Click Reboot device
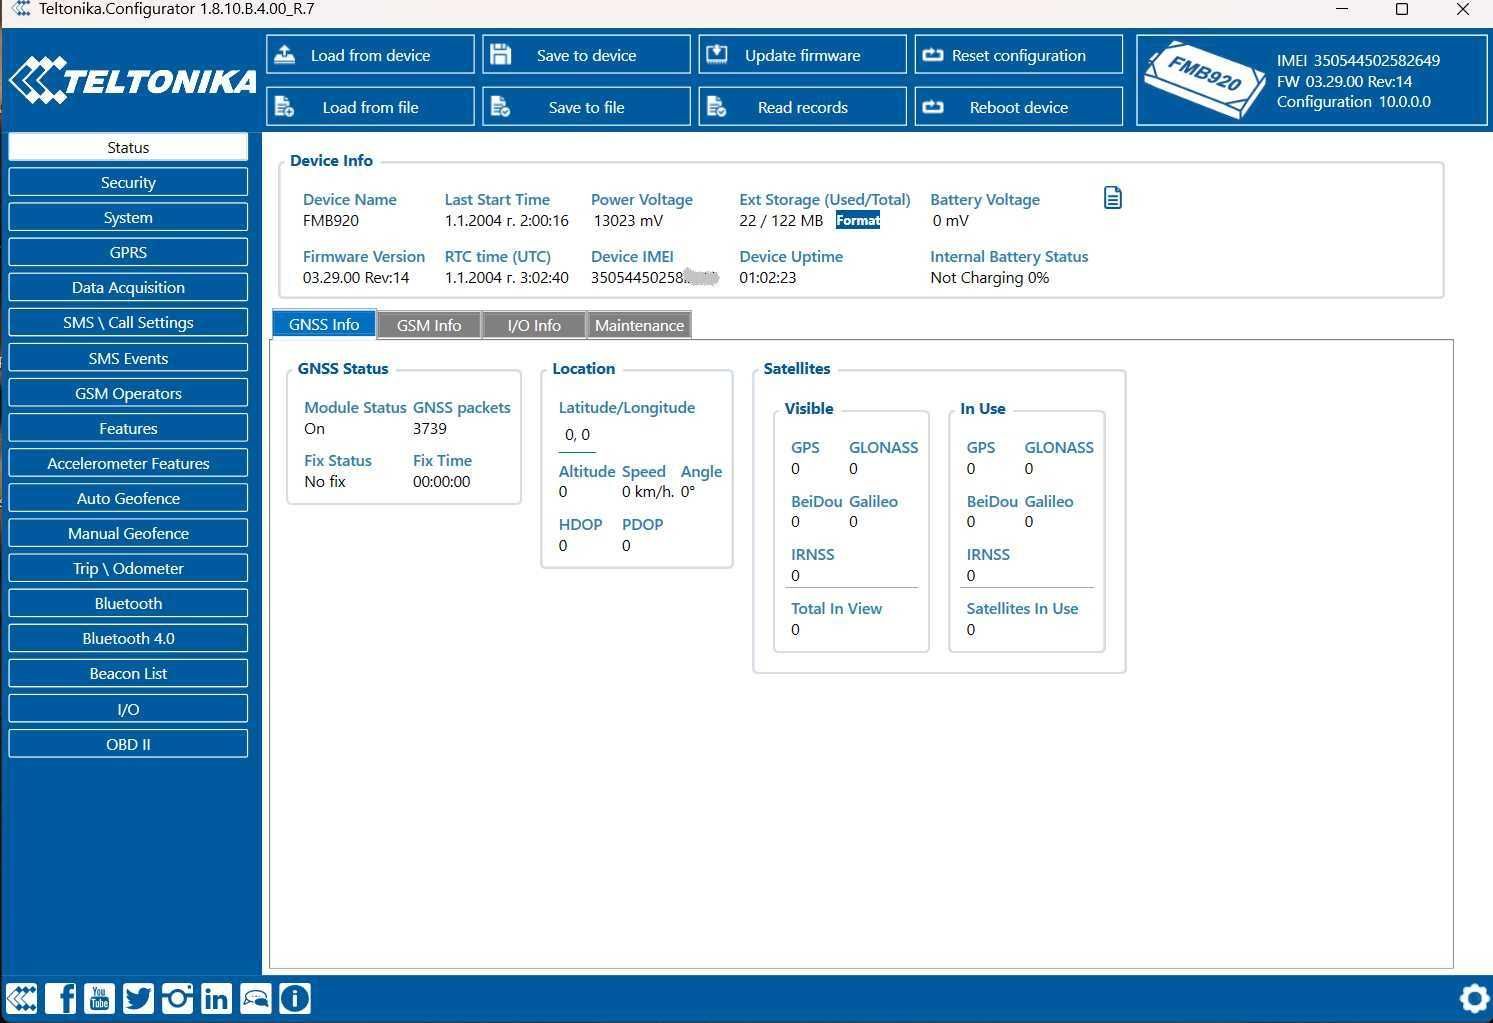The width and height of the screenshot is (1493, 1023). coord(1018,107)
